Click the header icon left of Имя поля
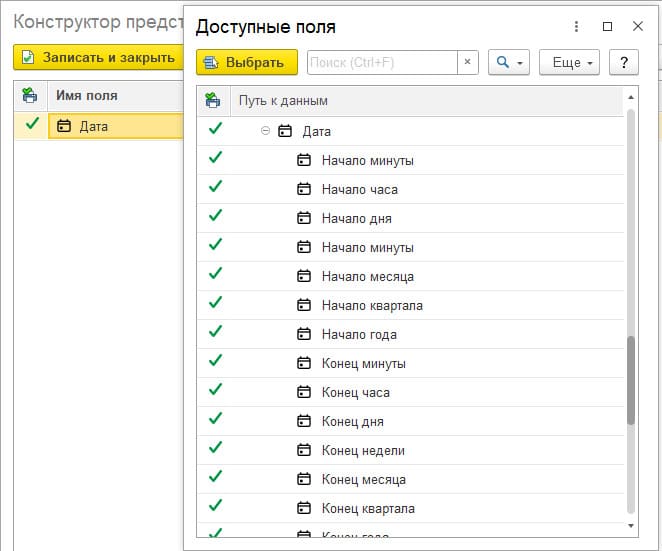Screen dimensions: 662x551 tap(30, 96)
